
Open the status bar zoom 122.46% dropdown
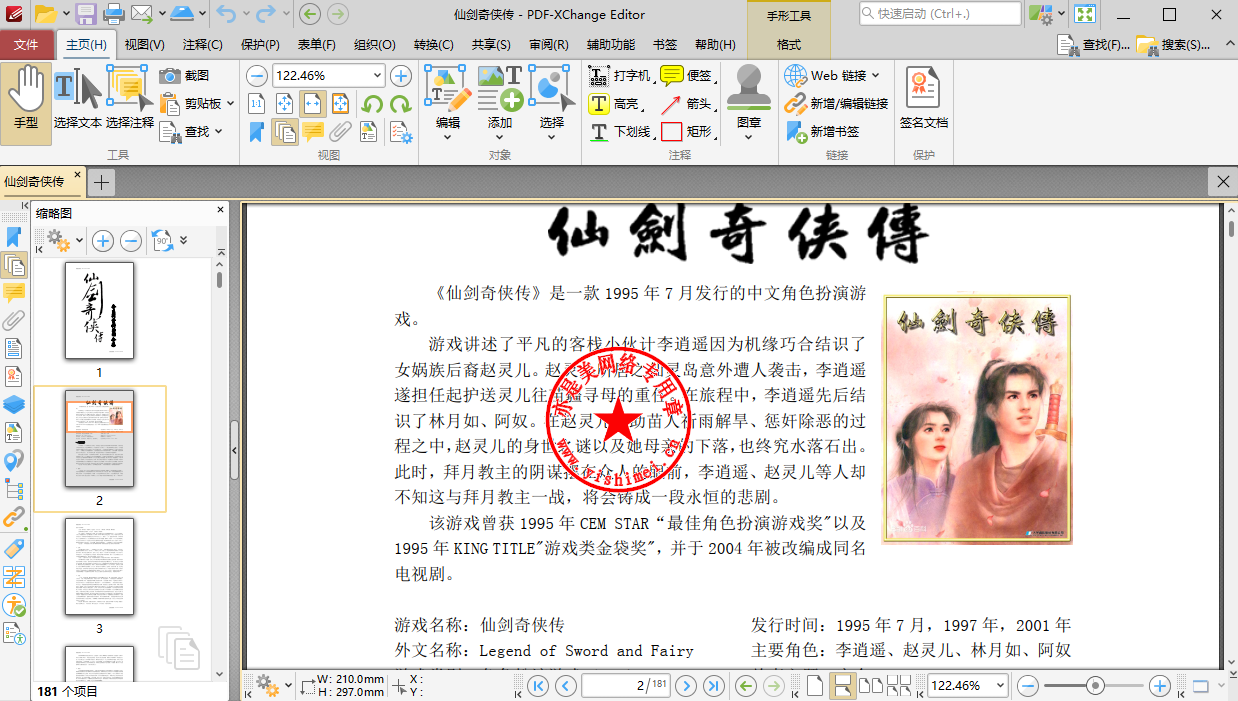(x=999, y=686)
